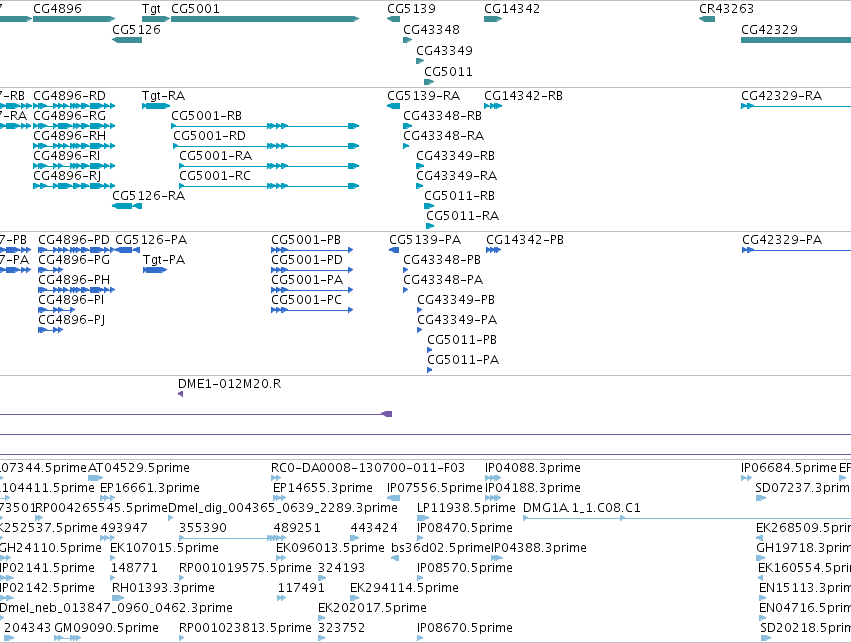Click protein CG43349-PB
This screenshot has height=643, width=851.
pyautogui.click(x=456, y=300)
